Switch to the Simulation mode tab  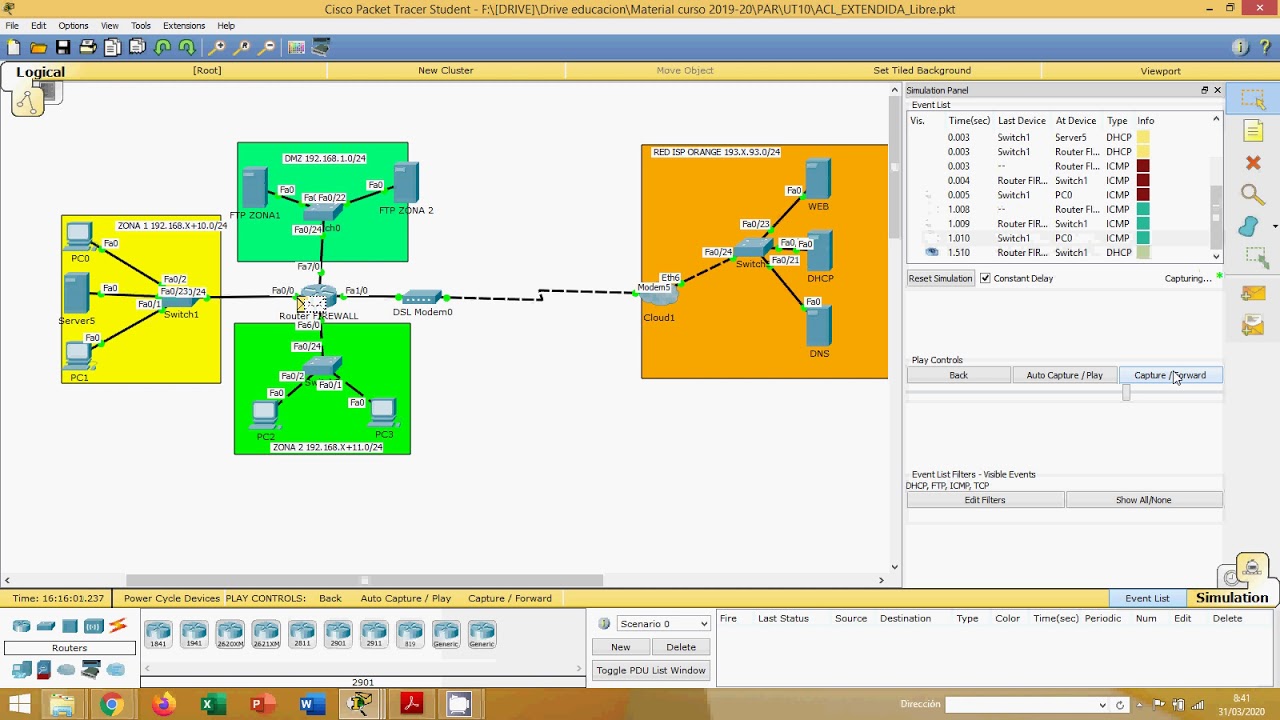(x=1231, y=598)
